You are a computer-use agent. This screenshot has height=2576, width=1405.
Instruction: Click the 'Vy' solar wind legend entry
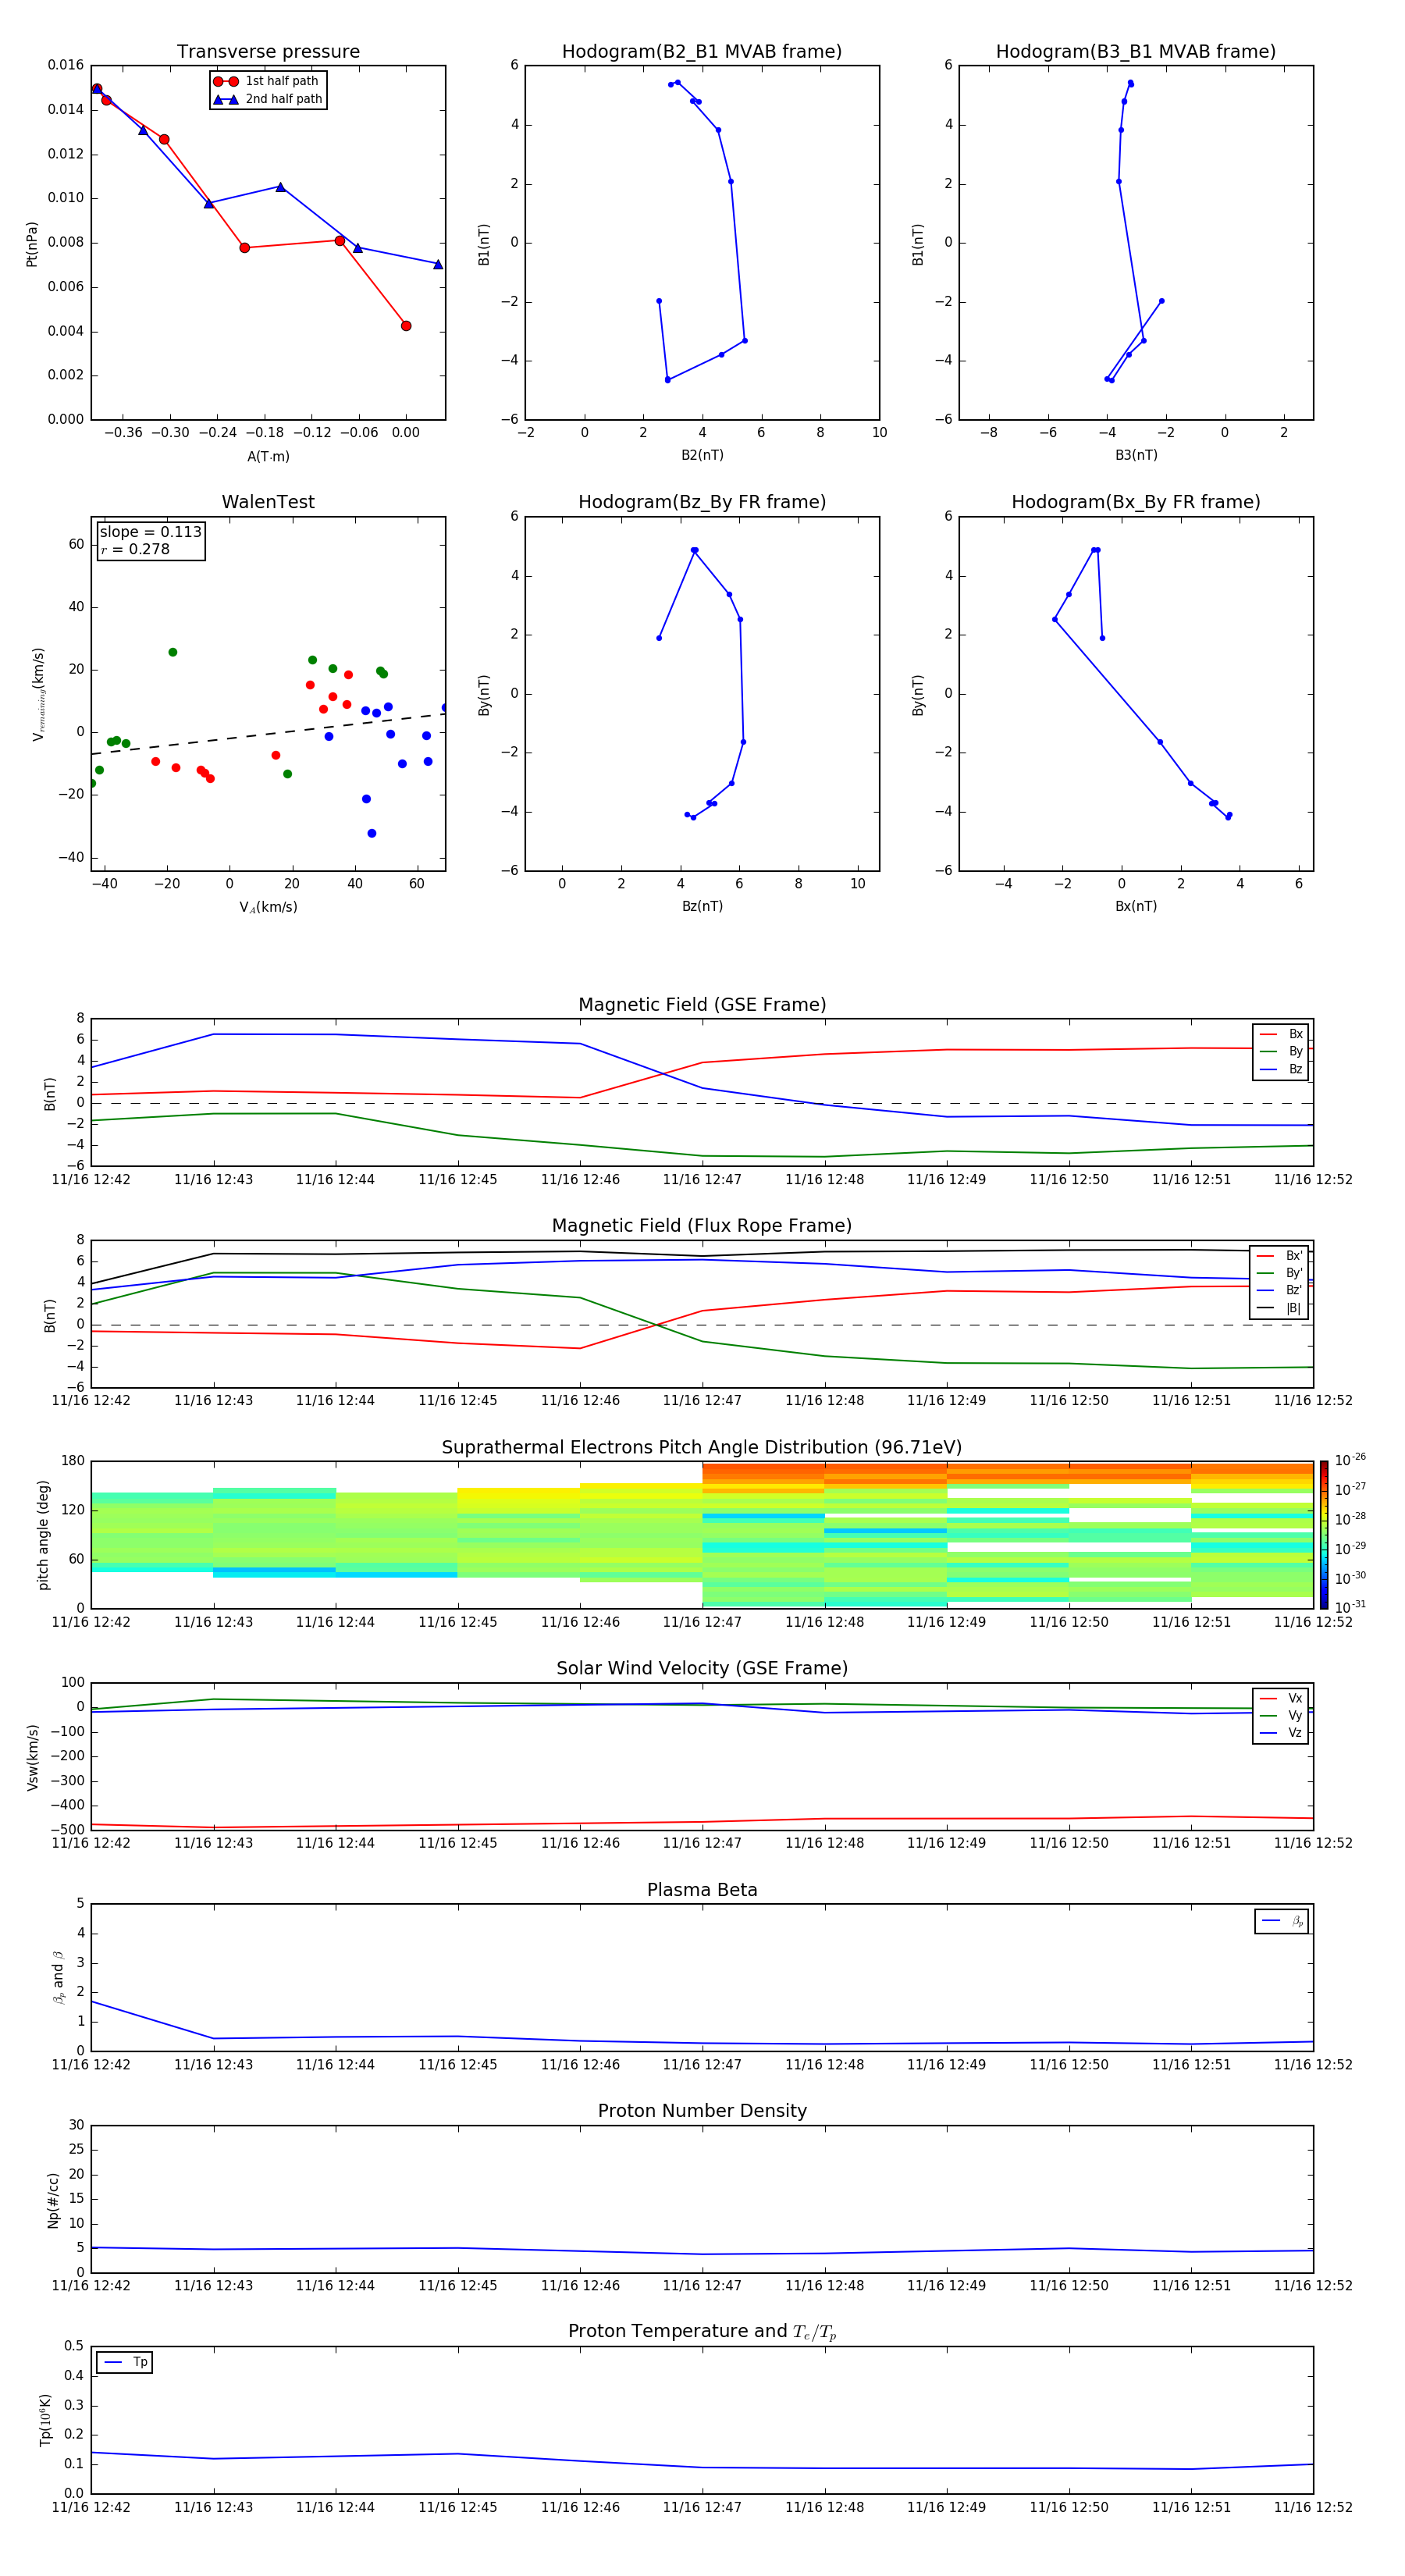tap(1281, 1715)
